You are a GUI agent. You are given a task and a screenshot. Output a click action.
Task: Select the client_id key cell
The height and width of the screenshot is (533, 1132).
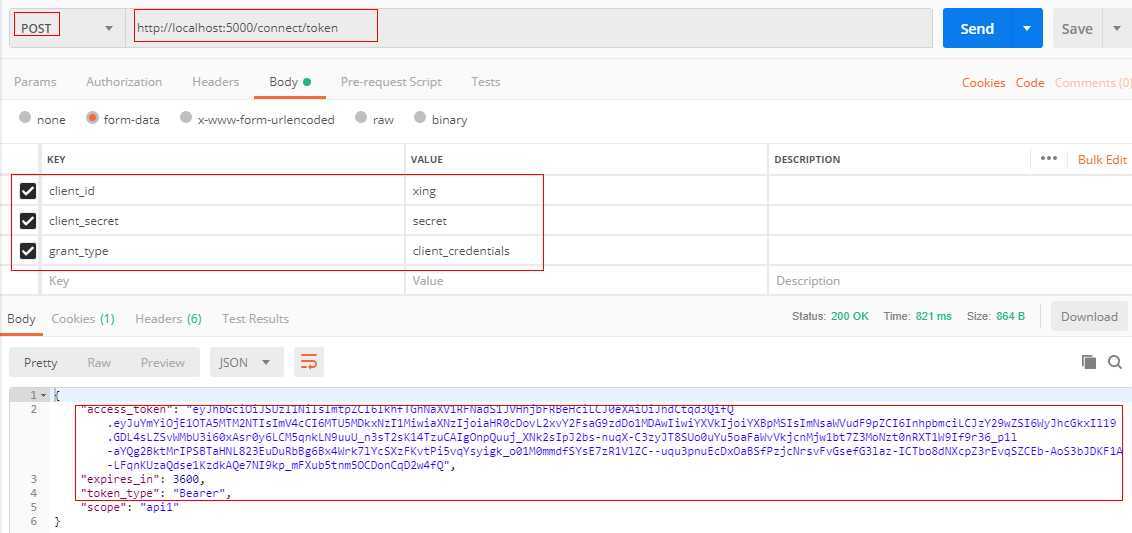[x=222, y=191]
